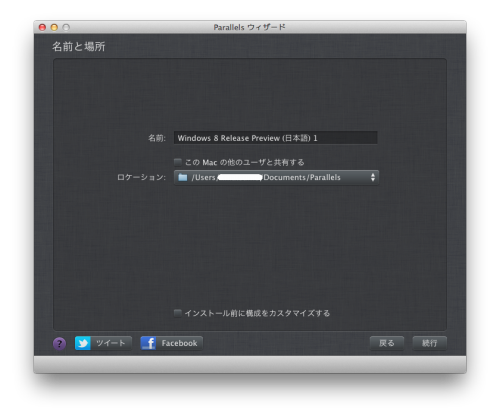This screenshot has width=500, height=420.
Task: Click the Facebook f logo icon
Action: pyautogui.click(x=148, y=343)
